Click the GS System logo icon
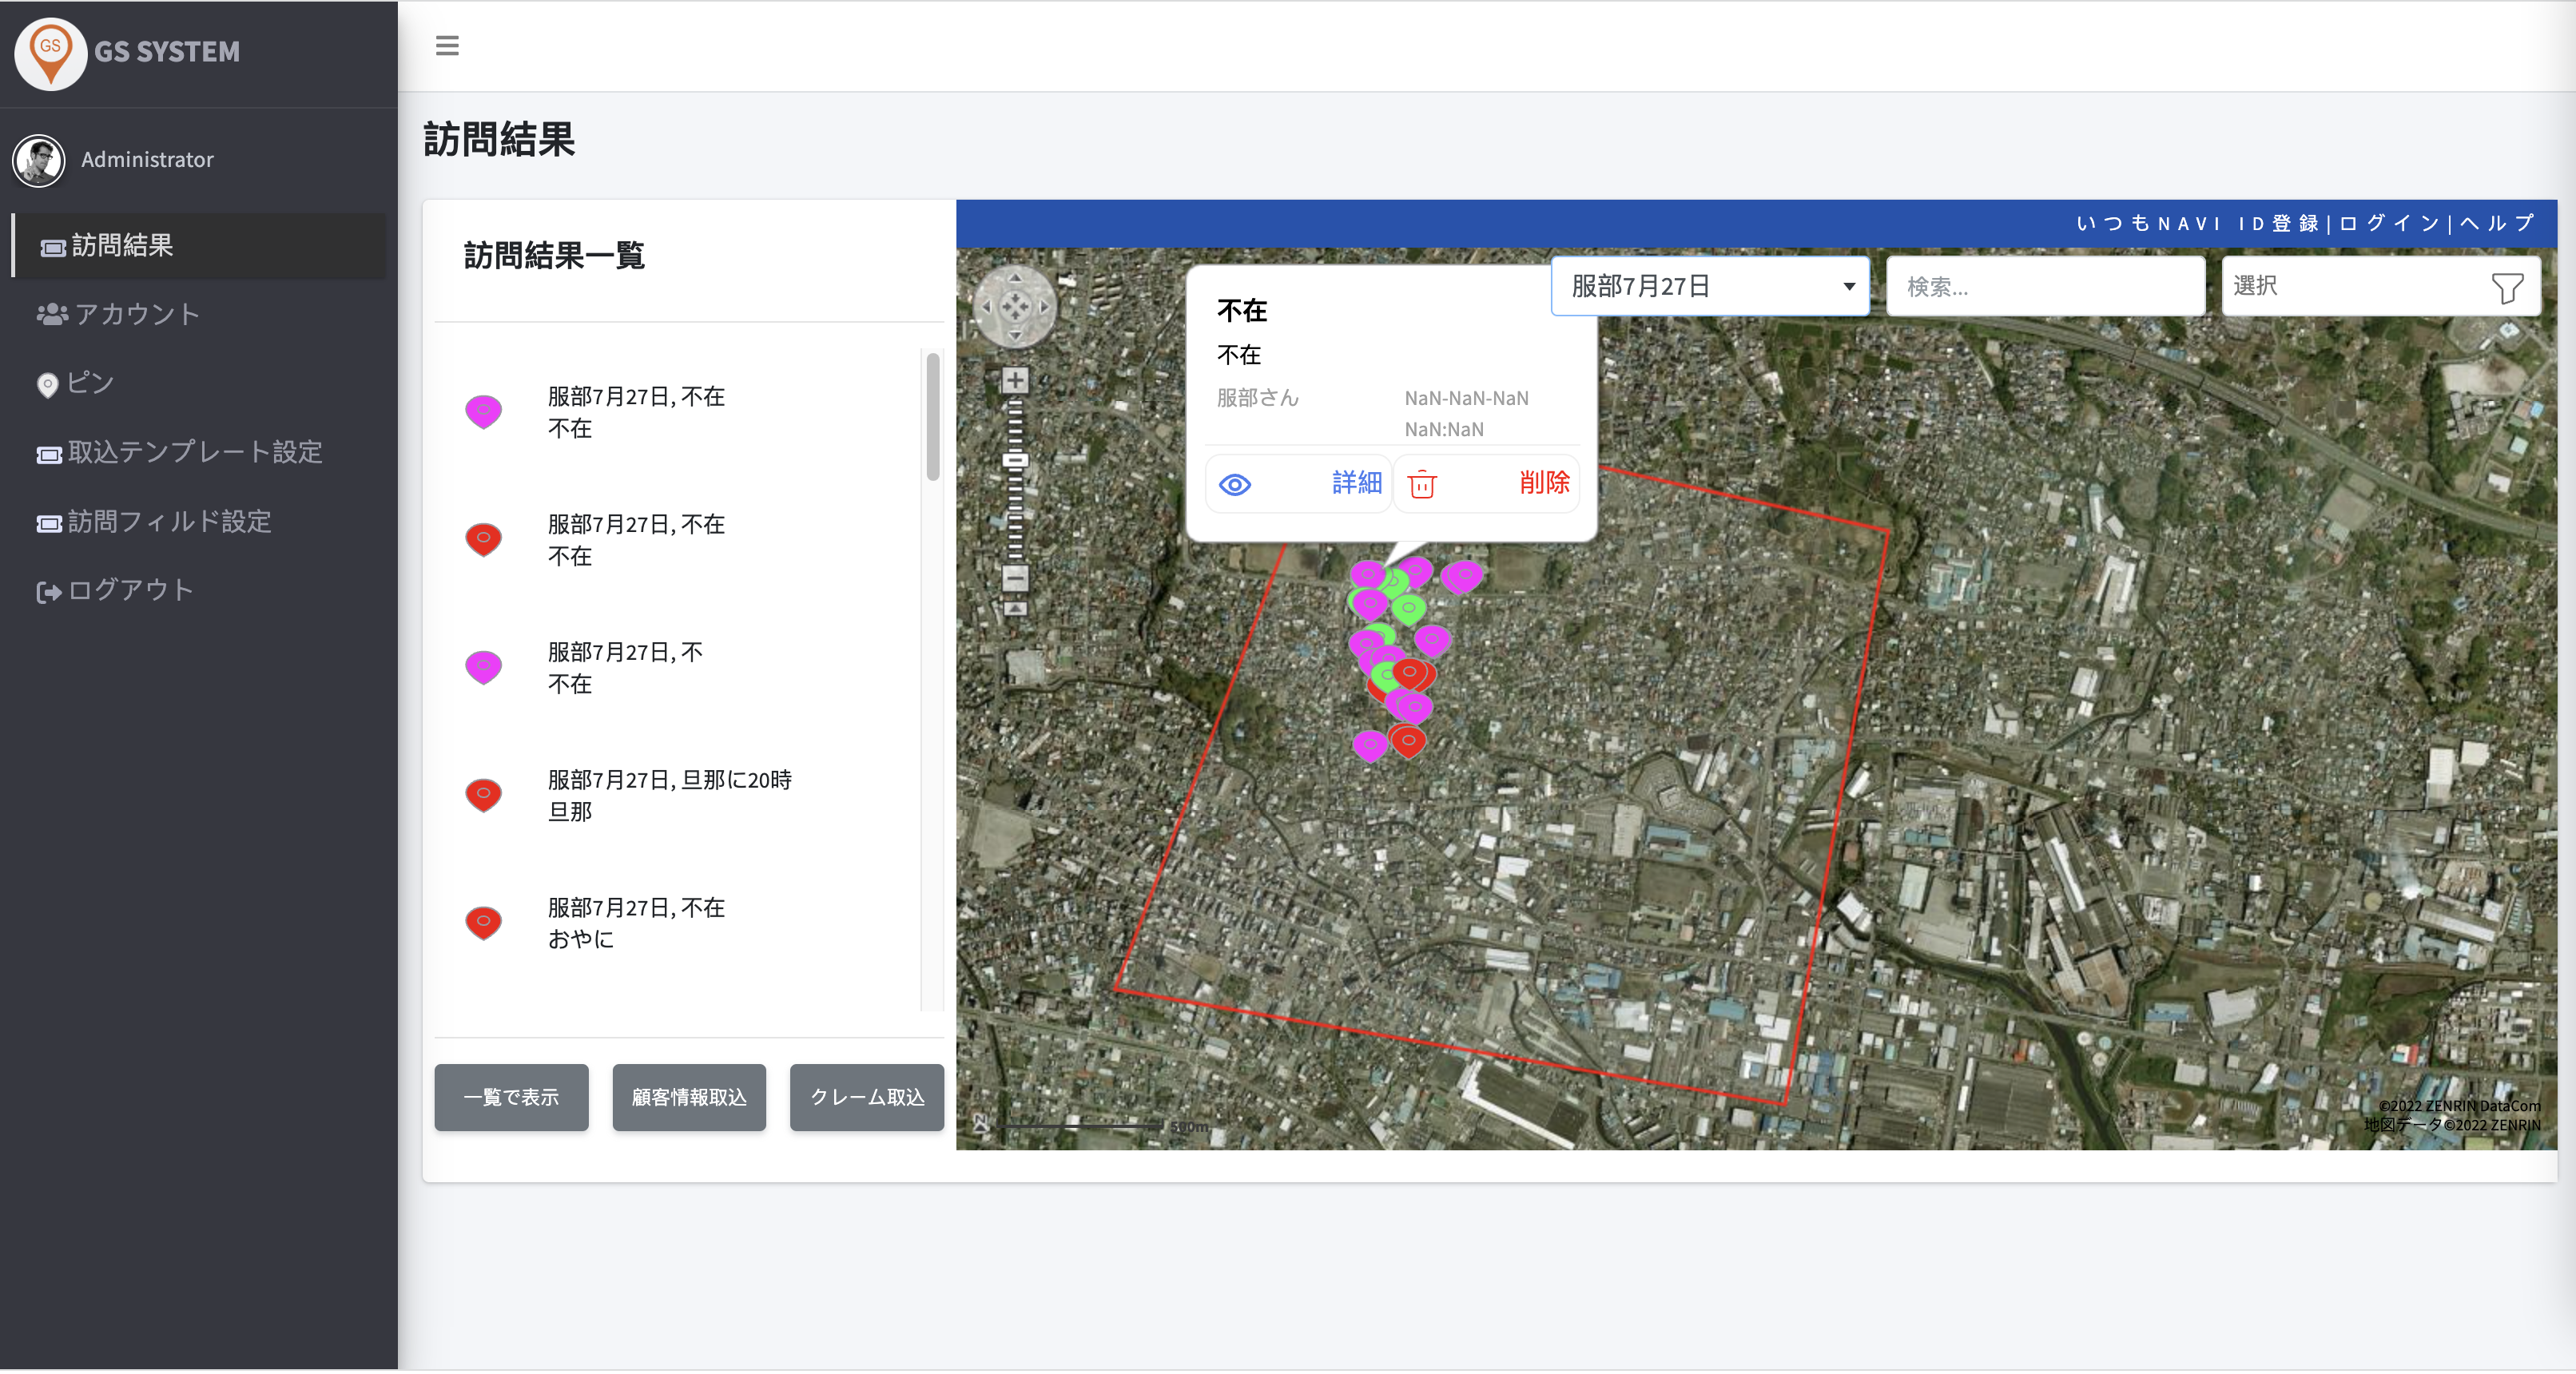Viewport: 2576px width, 1374px height. coord(50,53)
